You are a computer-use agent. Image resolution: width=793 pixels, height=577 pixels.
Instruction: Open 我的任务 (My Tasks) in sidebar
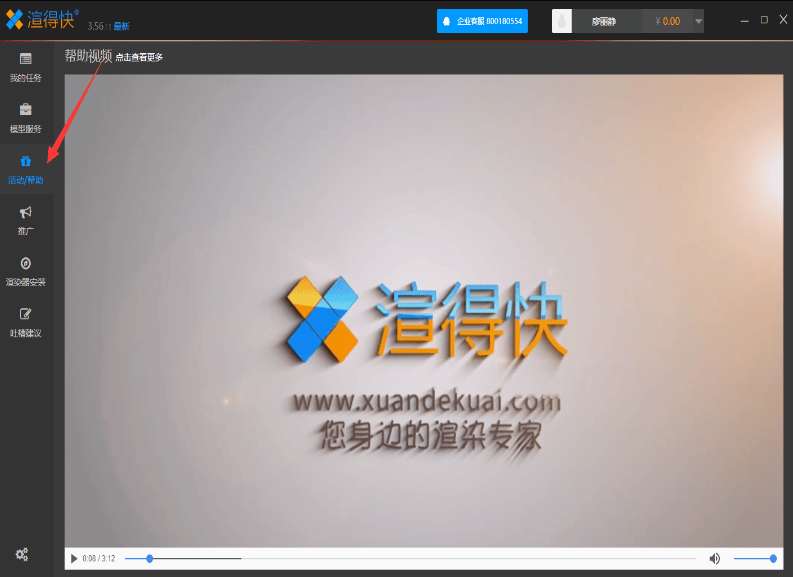click(x=25, y=67)
